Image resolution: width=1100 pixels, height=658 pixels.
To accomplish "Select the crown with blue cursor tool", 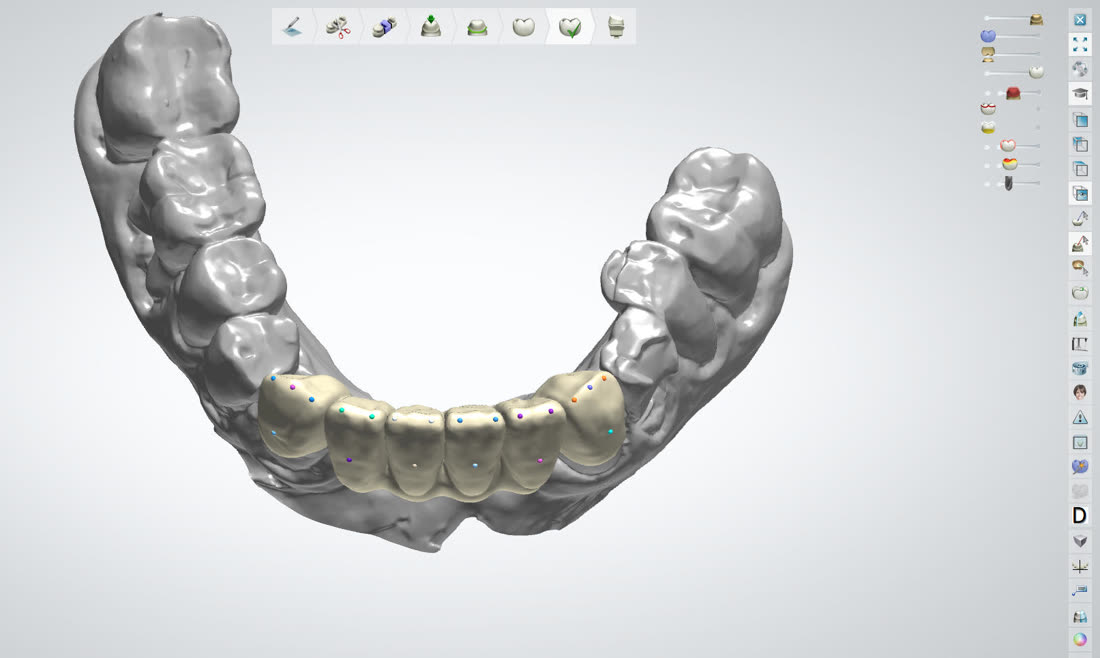I will (1080, 219).
